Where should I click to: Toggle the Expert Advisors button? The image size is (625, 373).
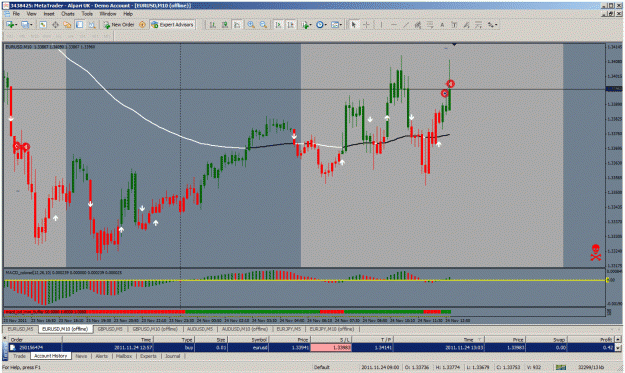pyautogui.click(x=173, y=25)
